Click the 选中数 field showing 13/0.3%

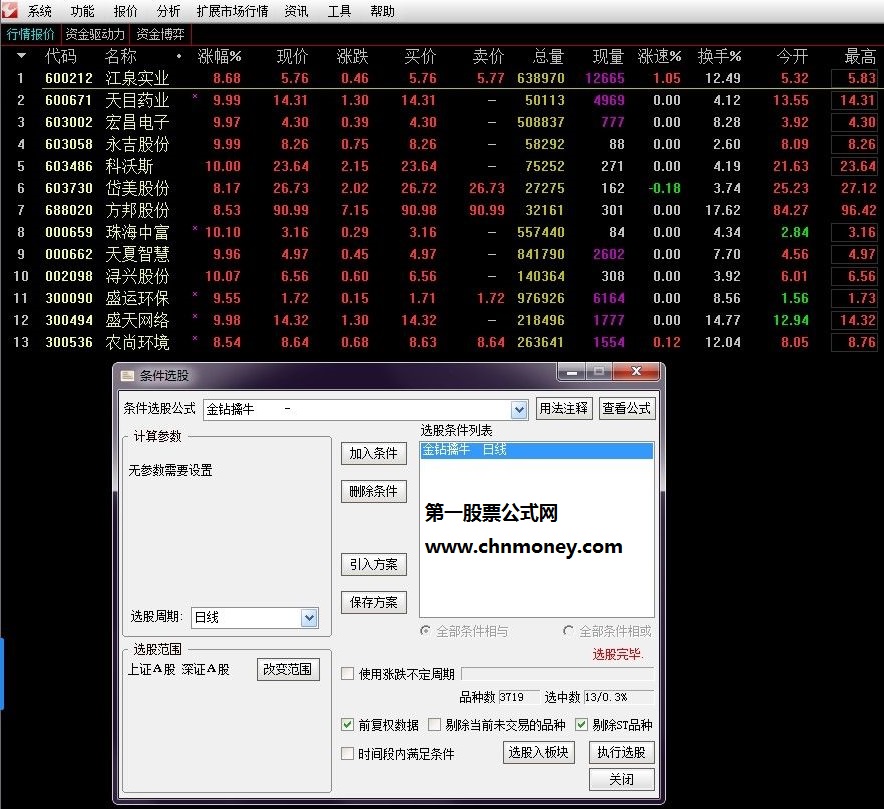tap(619, 697)
